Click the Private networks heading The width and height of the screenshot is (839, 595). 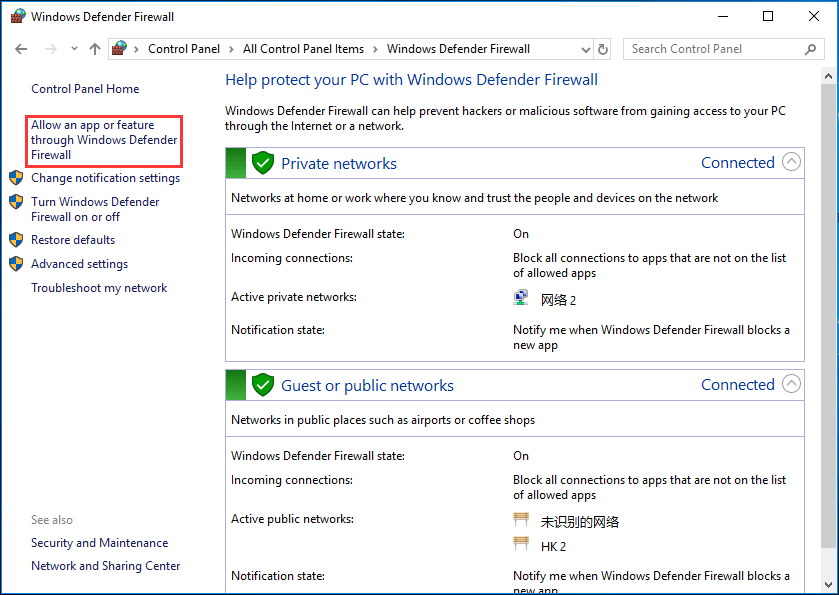click(339, 164)
